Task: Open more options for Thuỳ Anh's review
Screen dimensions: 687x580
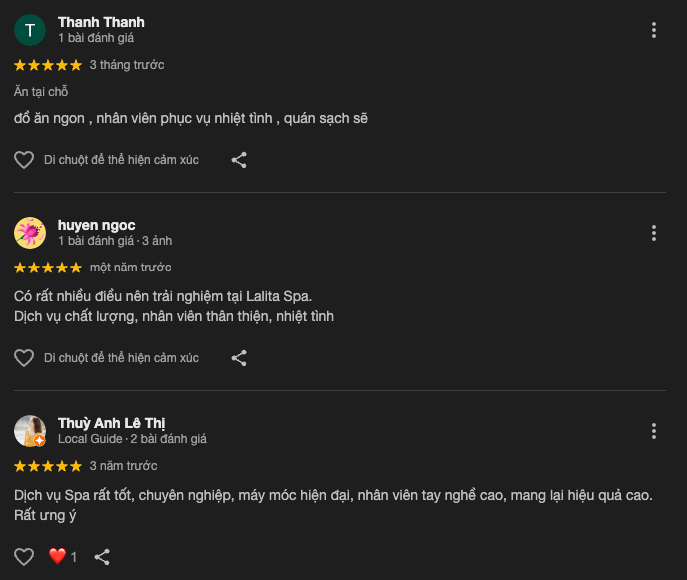Action: coord(654,431)
